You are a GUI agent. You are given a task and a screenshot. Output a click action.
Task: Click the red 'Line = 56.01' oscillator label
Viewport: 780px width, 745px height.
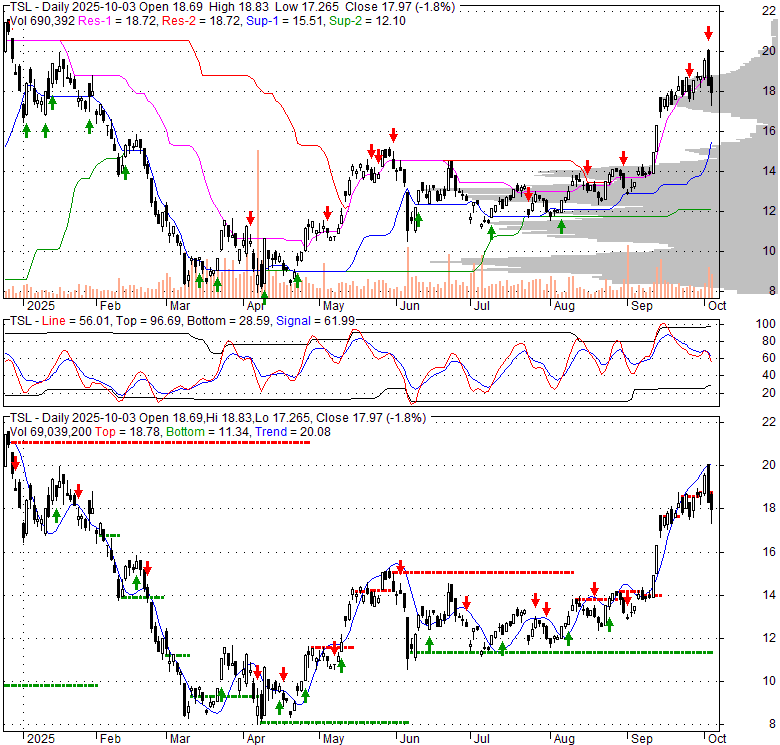click(77, 321)
